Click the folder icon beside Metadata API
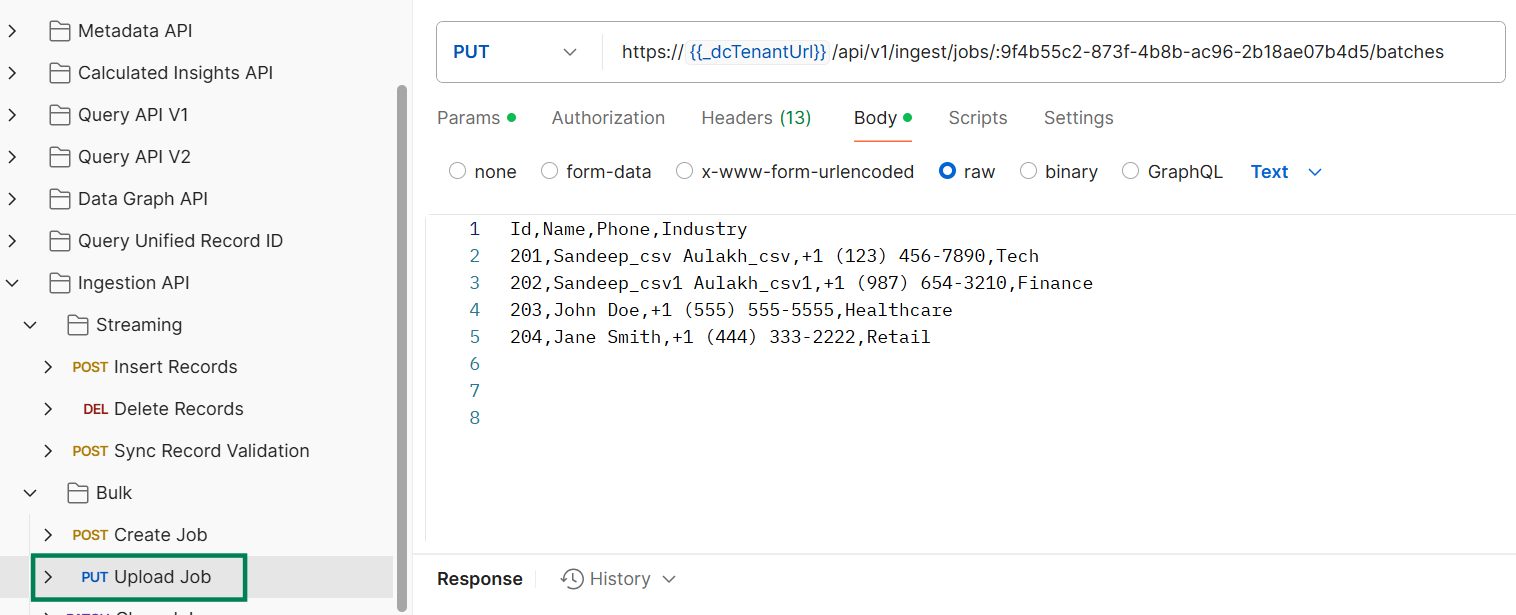The height and width of the screenshot is (615, 1516). tap(58, 30)
